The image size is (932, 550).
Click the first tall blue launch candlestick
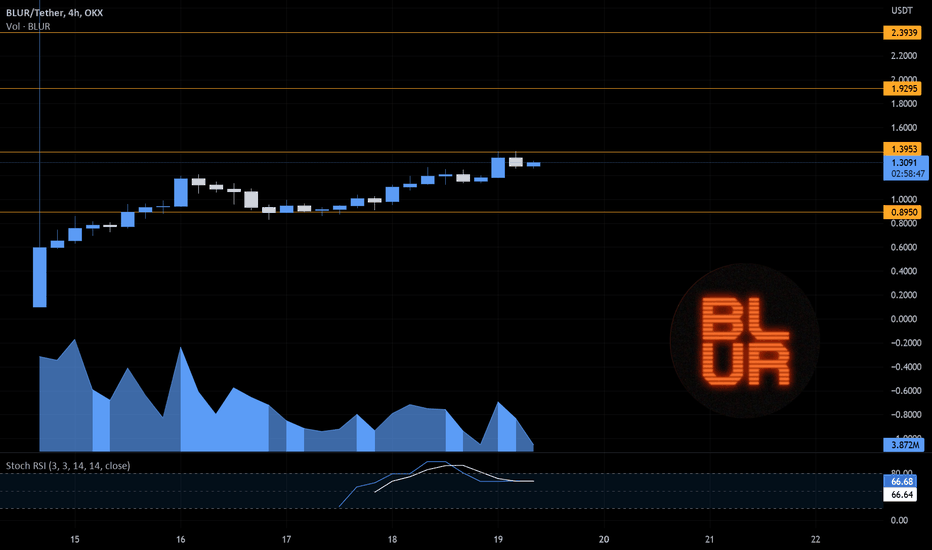[x=39, y=277]
